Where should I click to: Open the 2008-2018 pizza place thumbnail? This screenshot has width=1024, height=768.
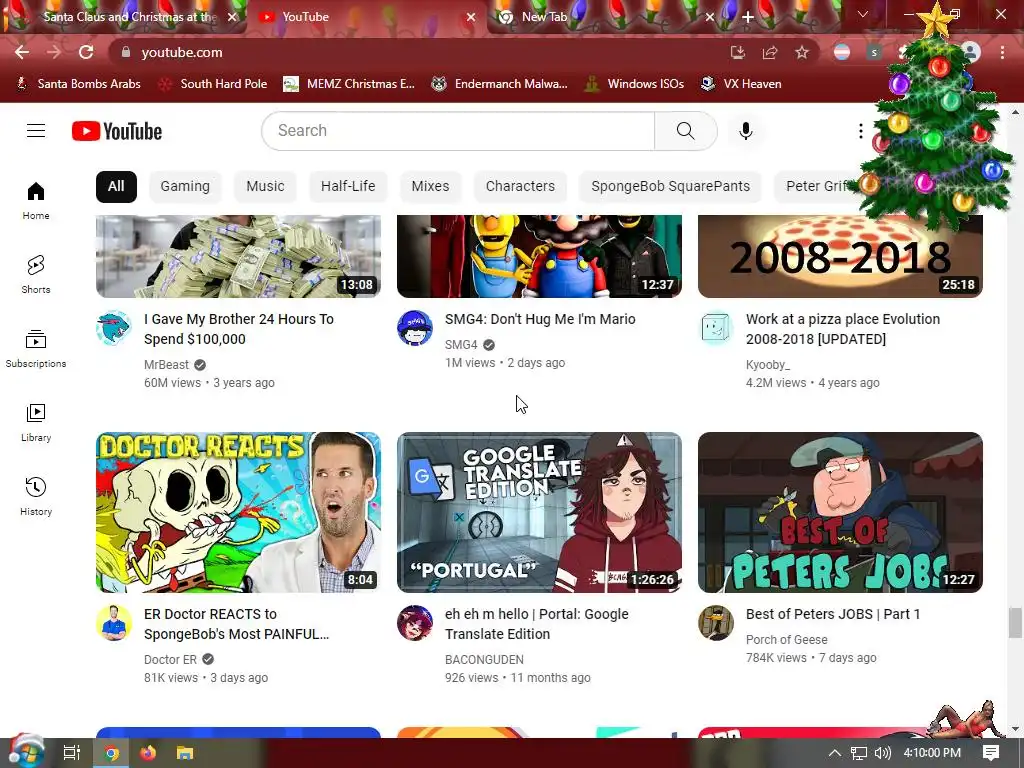tap(840, 256)
